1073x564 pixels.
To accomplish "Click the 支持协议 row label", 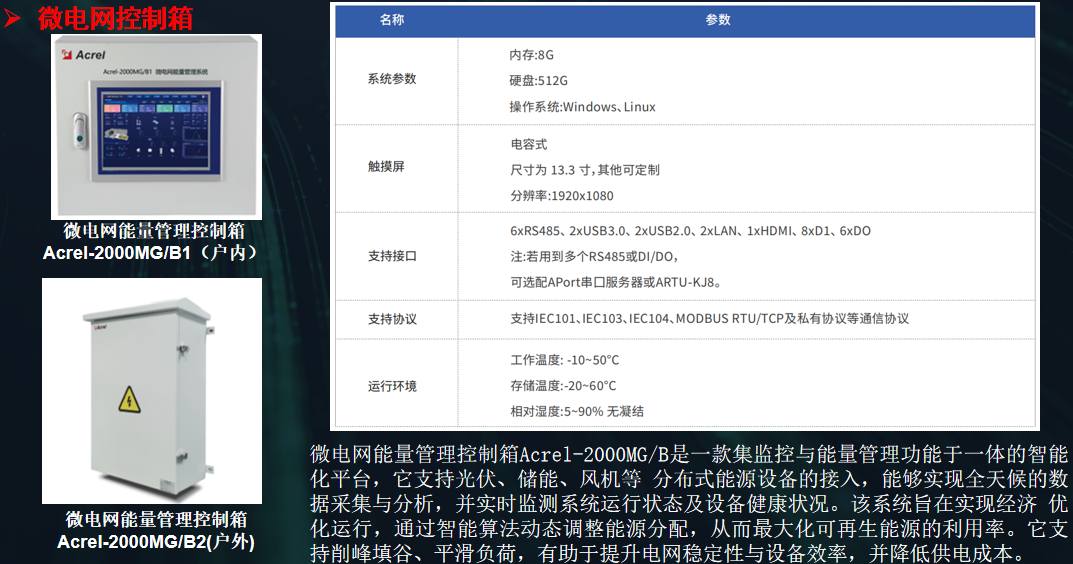I will click(392, 319).
